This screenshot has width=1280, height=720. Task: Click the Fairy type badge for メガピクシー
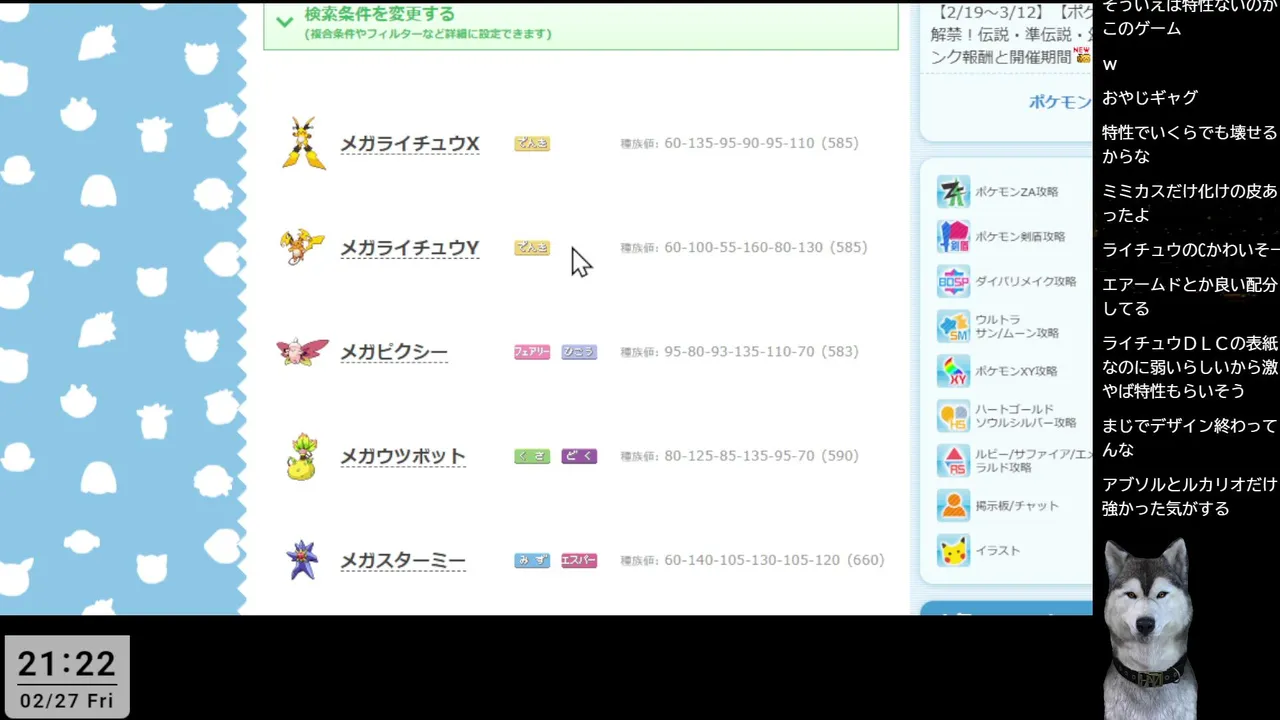coord(532,352)
